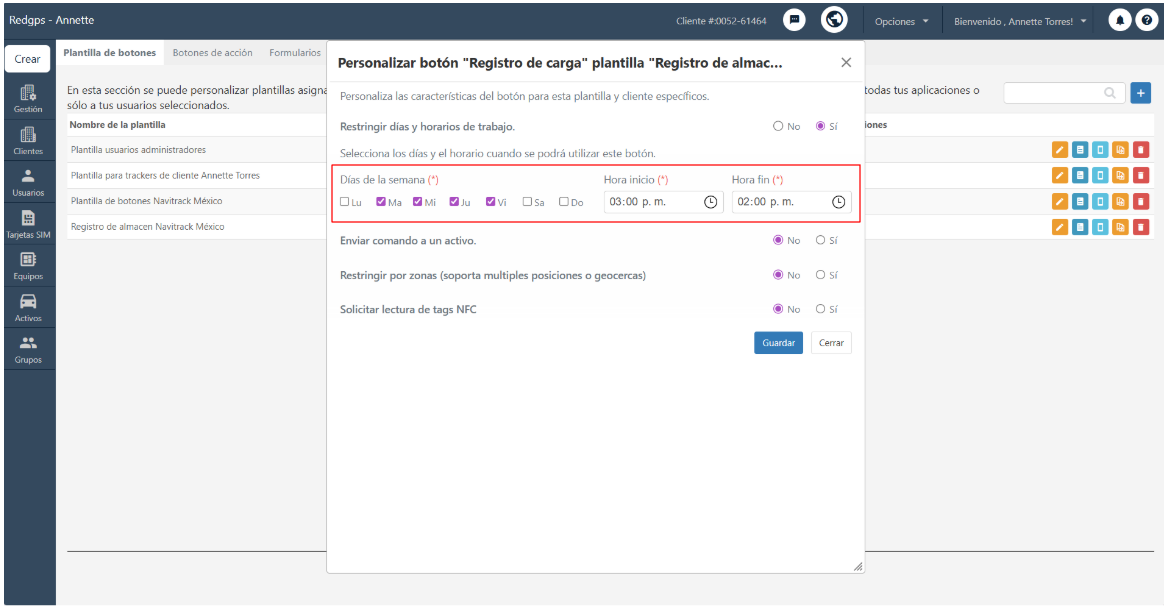Check the Sa weekday checkbox
The width and height of the screenshot is (1172, 609).
coord(527,202)
